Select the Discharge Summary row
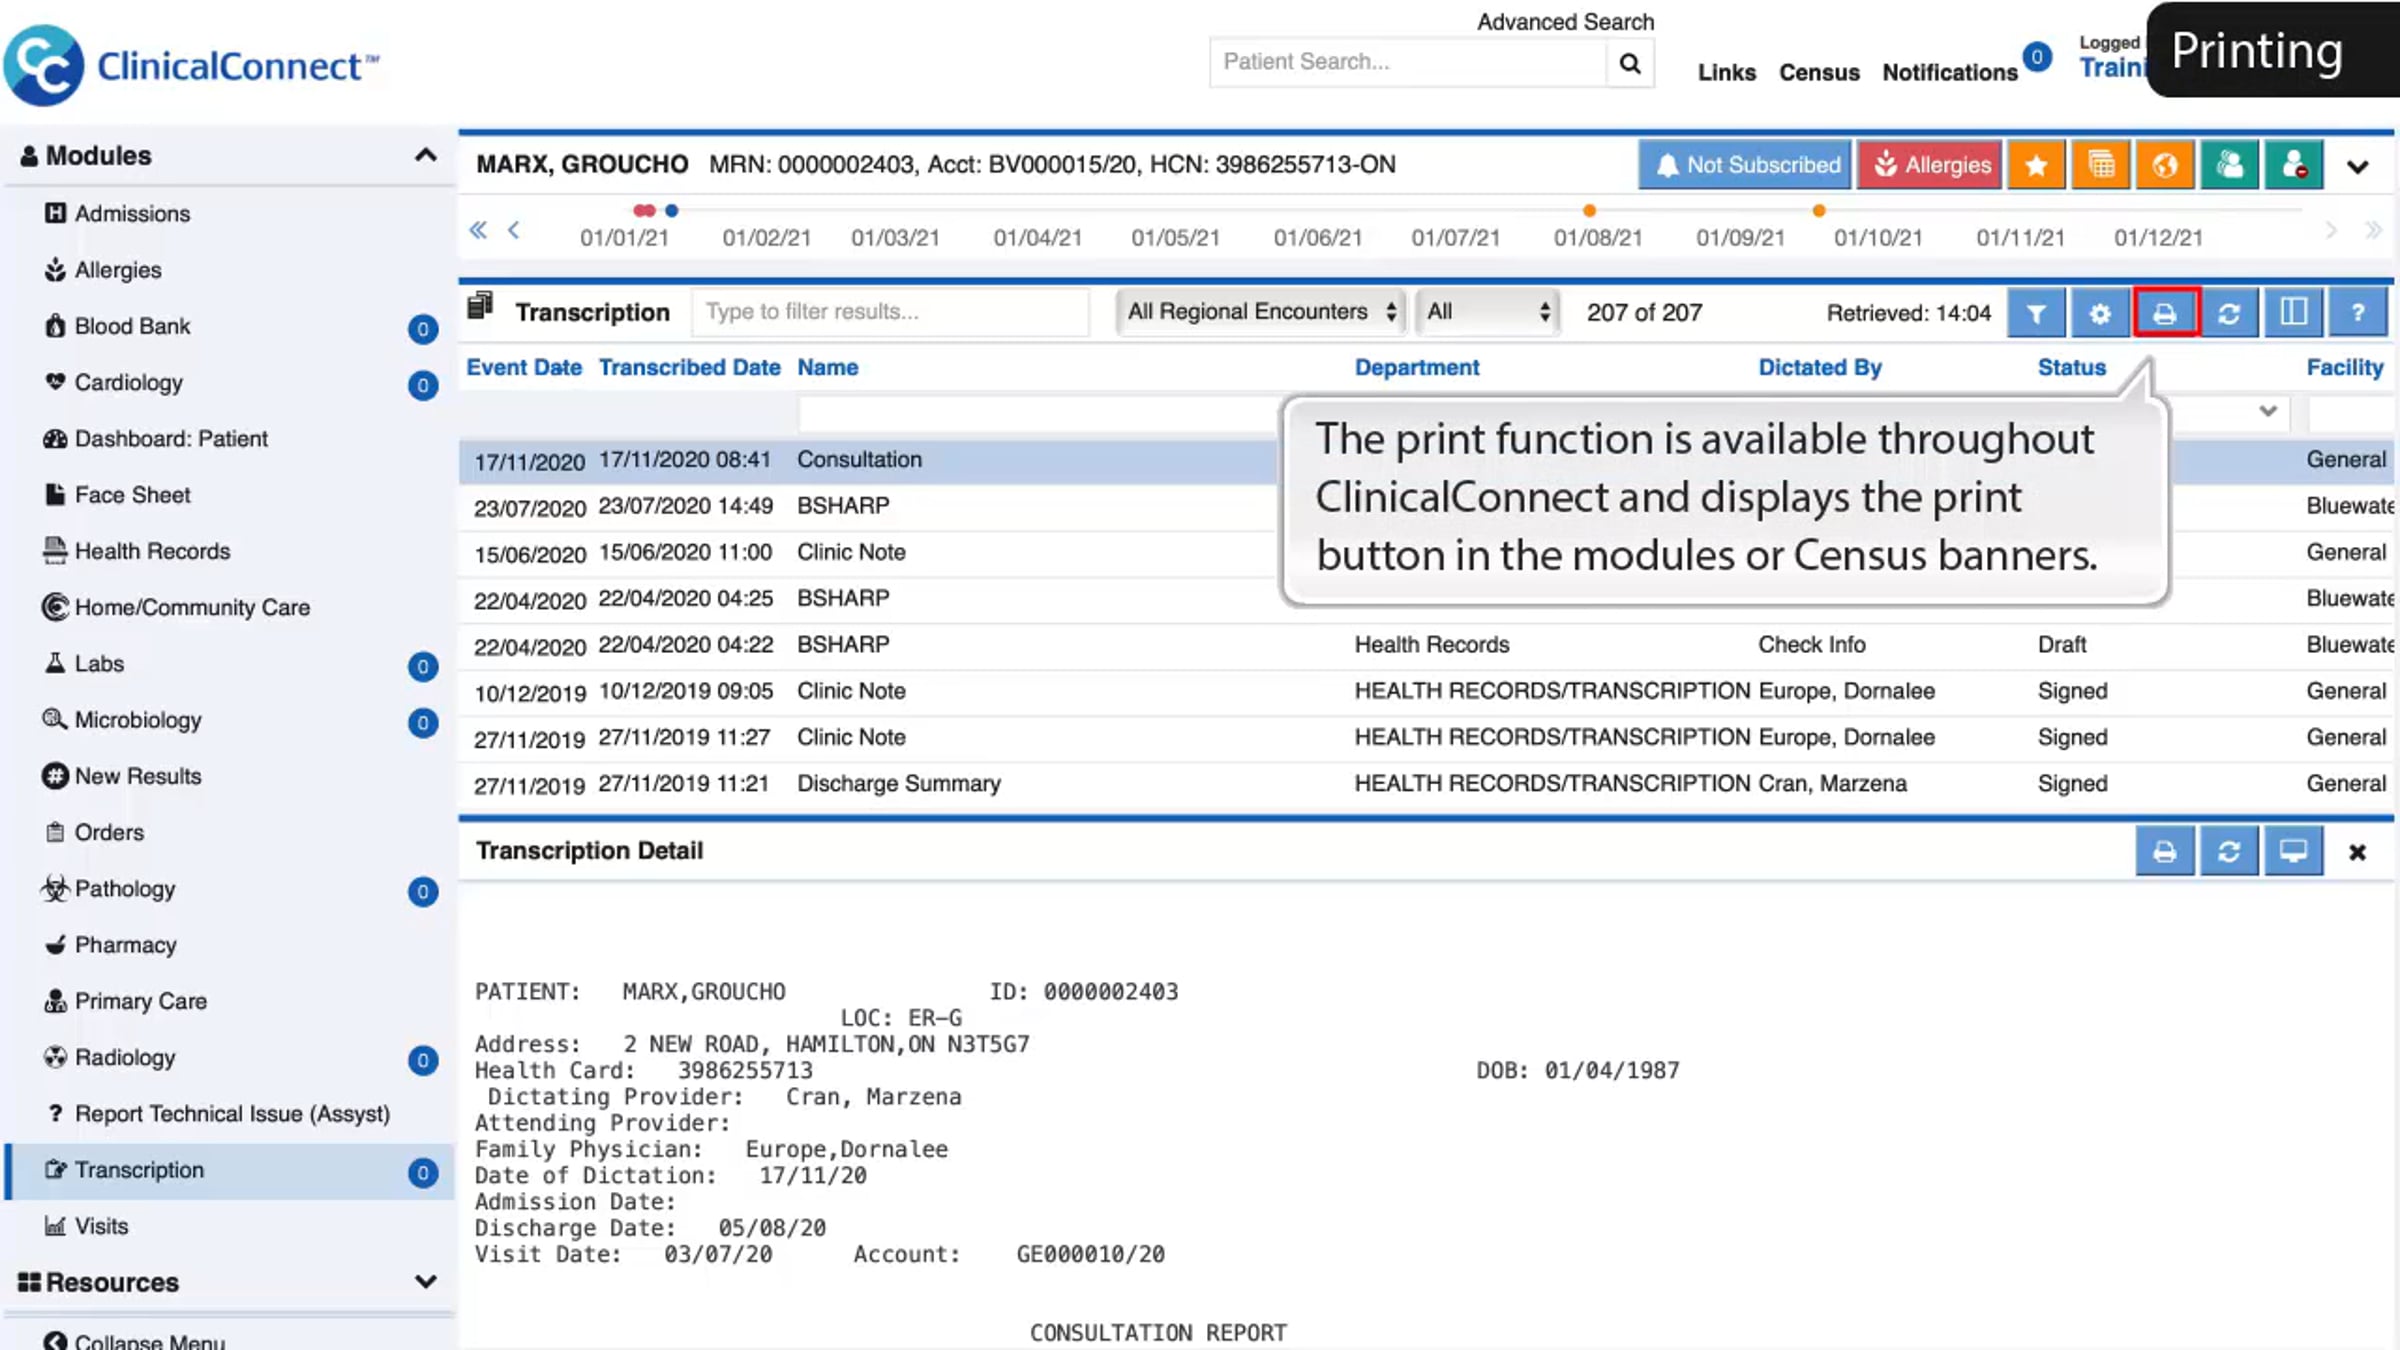This screenshot has height=1350, width=2400. 1426,785
